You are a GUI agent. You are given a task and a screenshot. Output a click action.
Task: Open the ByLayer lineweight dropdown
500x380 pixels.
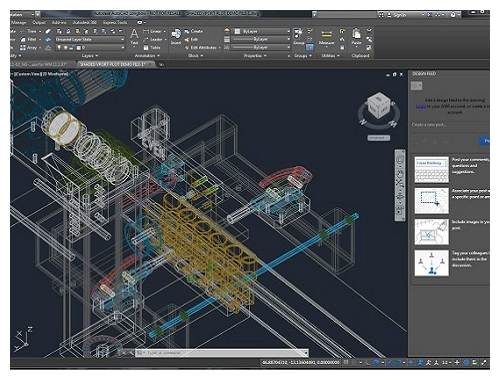pyautogui.click(x=261, y=39)
